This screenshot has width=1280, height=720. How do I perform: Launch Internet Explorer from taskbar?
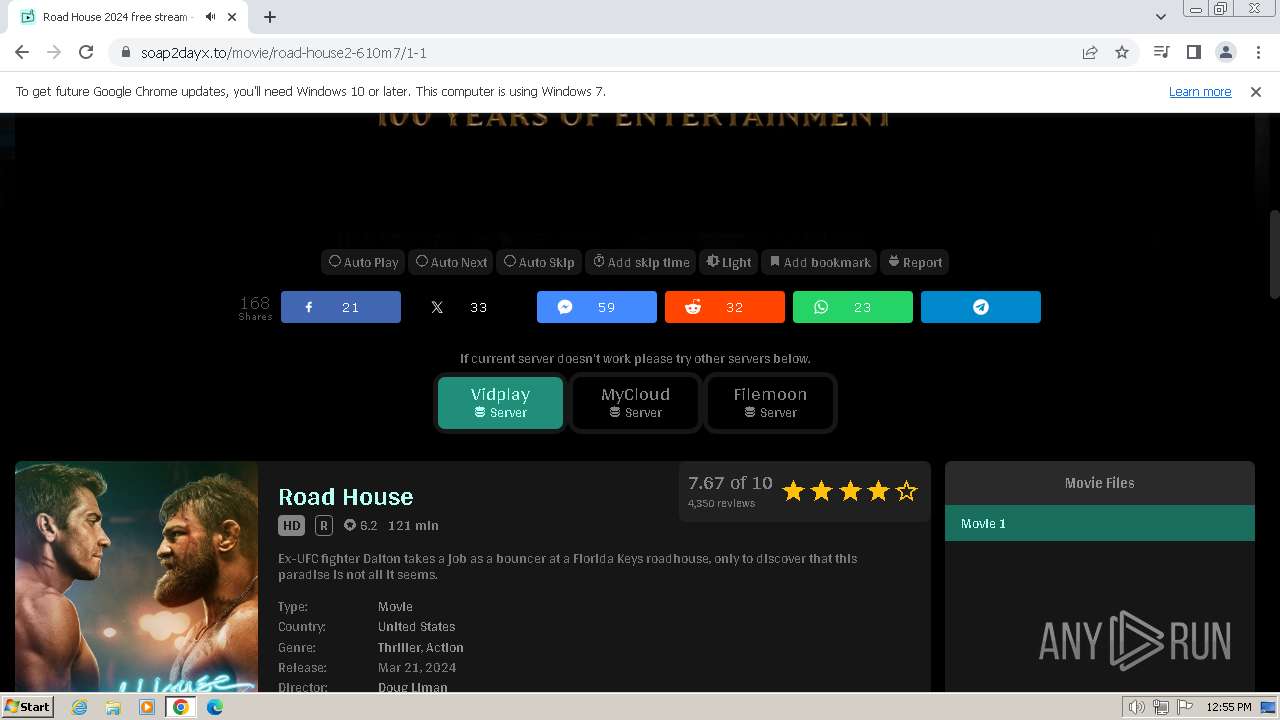tap(79, 707)
